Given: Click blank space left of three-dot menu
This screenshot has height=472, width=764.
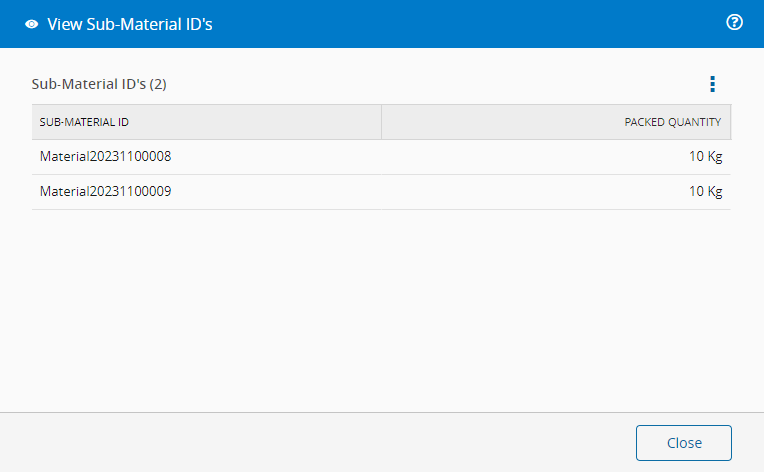Looking at the screenshot, I should (x=450, y=84).
